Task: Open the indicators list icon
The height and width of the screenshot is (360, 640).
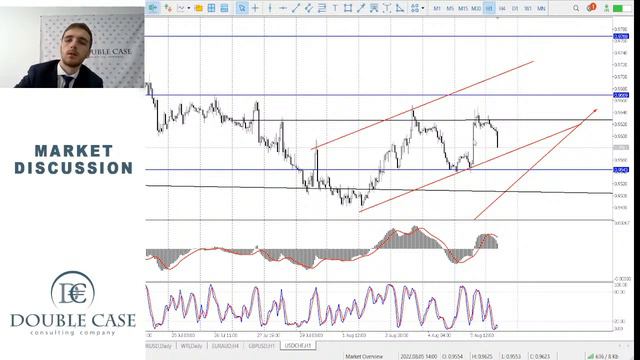Action: [x=168, y=8]
